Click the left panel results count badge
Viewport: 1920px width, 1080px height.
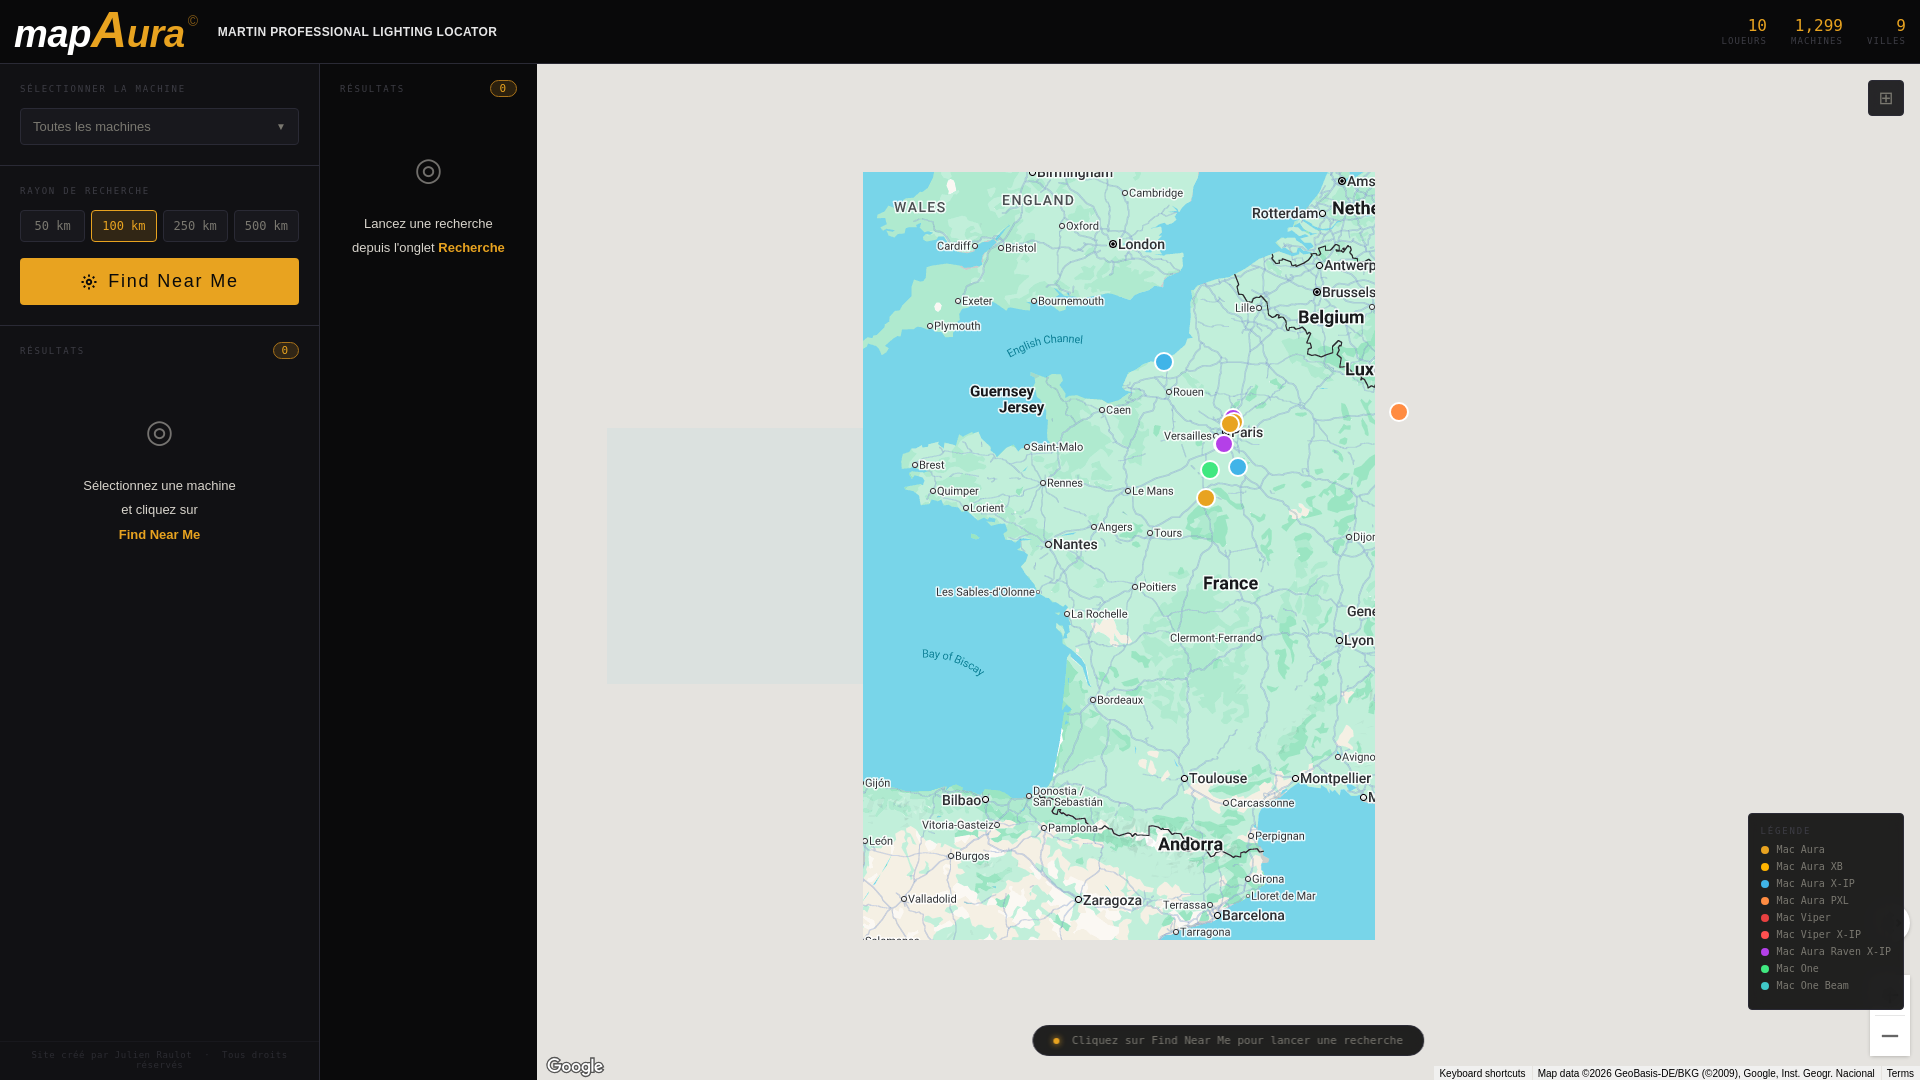click(286, 351)
